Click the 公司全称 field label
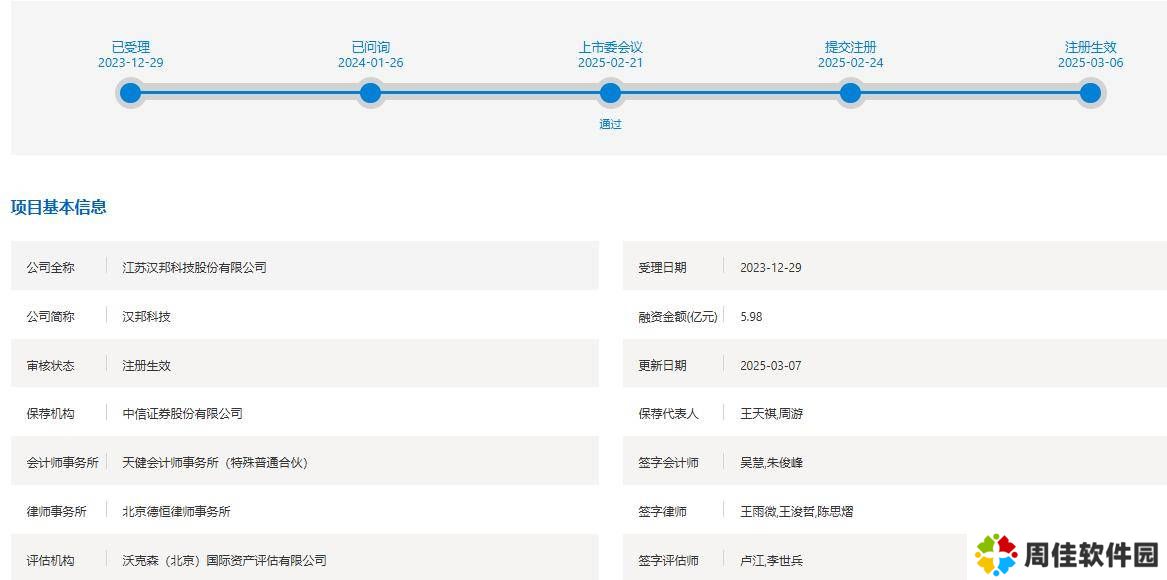 [51, 267]
